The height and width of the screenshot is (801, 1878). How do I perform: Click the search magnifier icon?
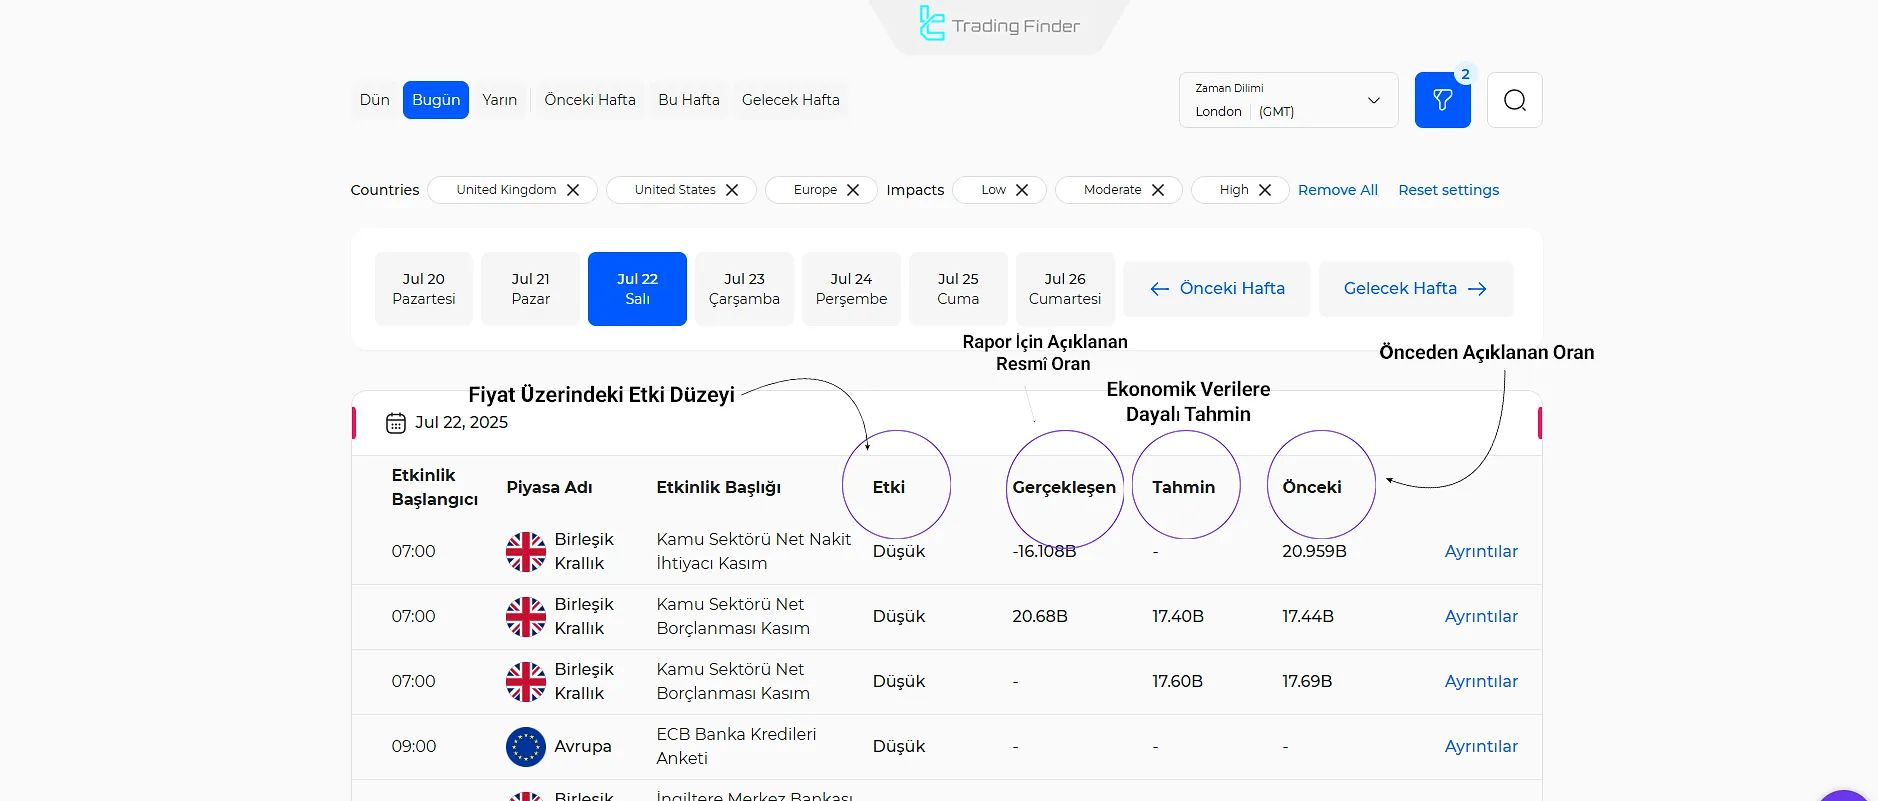1514,100
